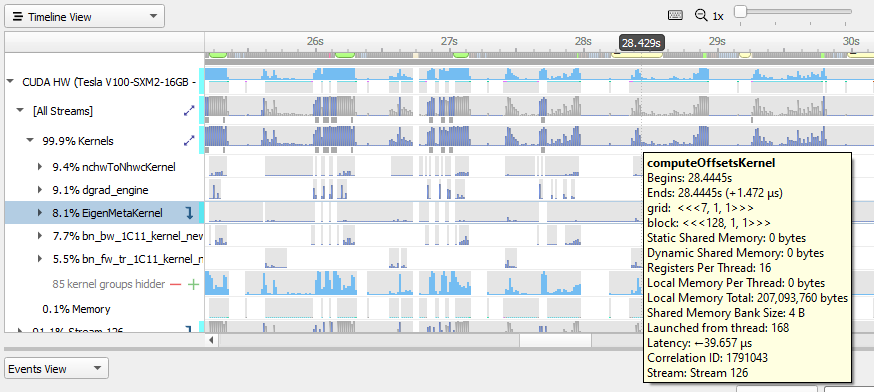The image size is (874, 392).
Task: Click the pin arrow icon on EigenMetaKernel row
Action: click(190, 212)
